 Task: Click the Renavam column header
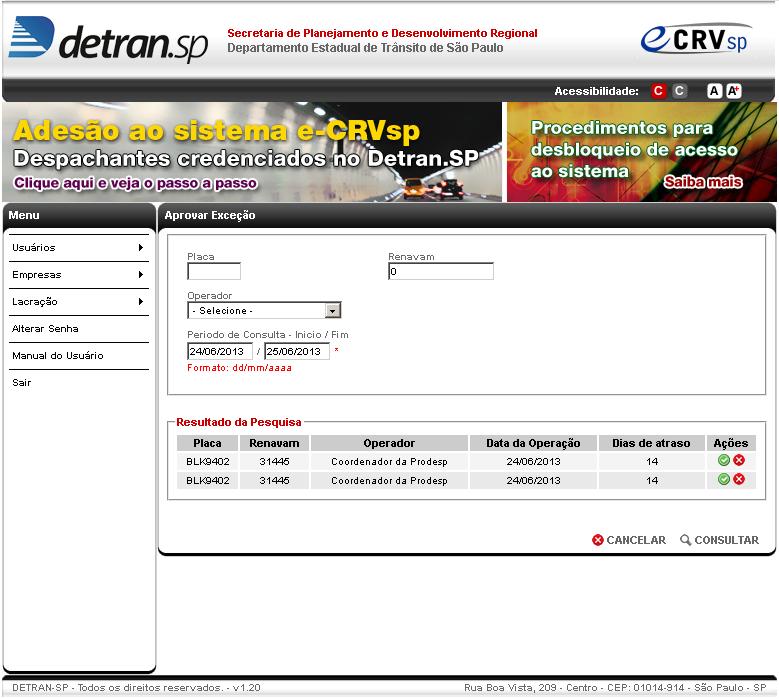pyautogui.click(x=274, y=443)
